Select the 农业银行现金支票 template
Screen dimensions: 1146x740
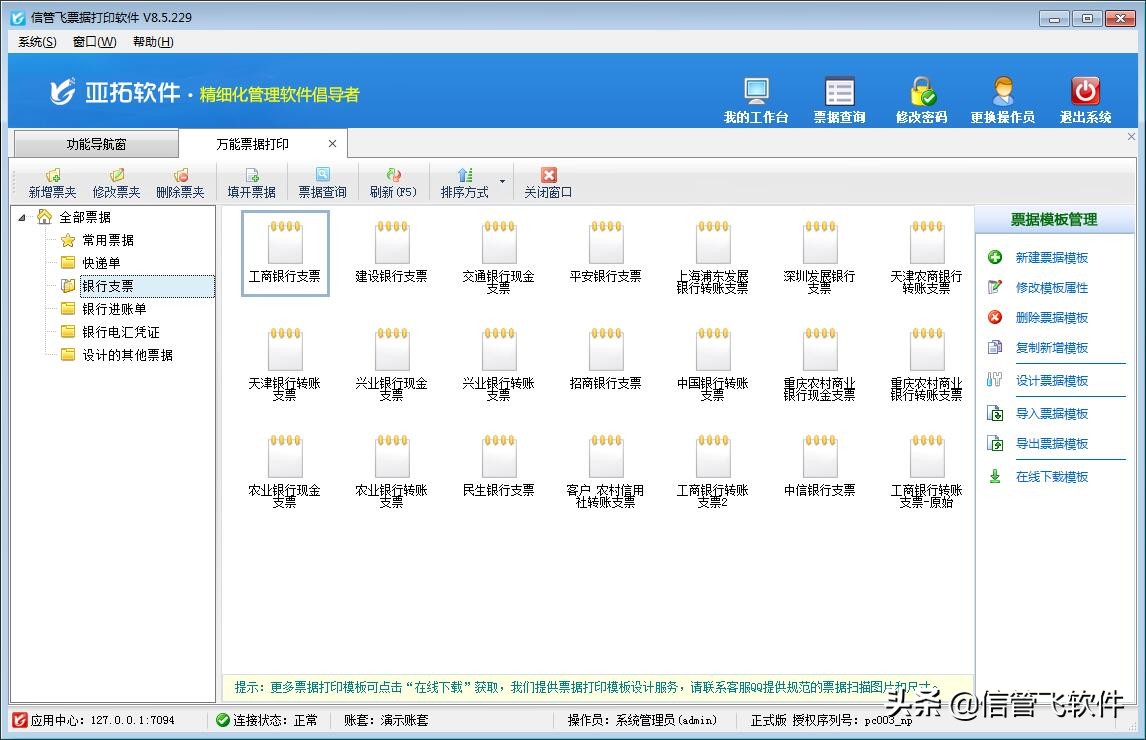tap(285, 470)
